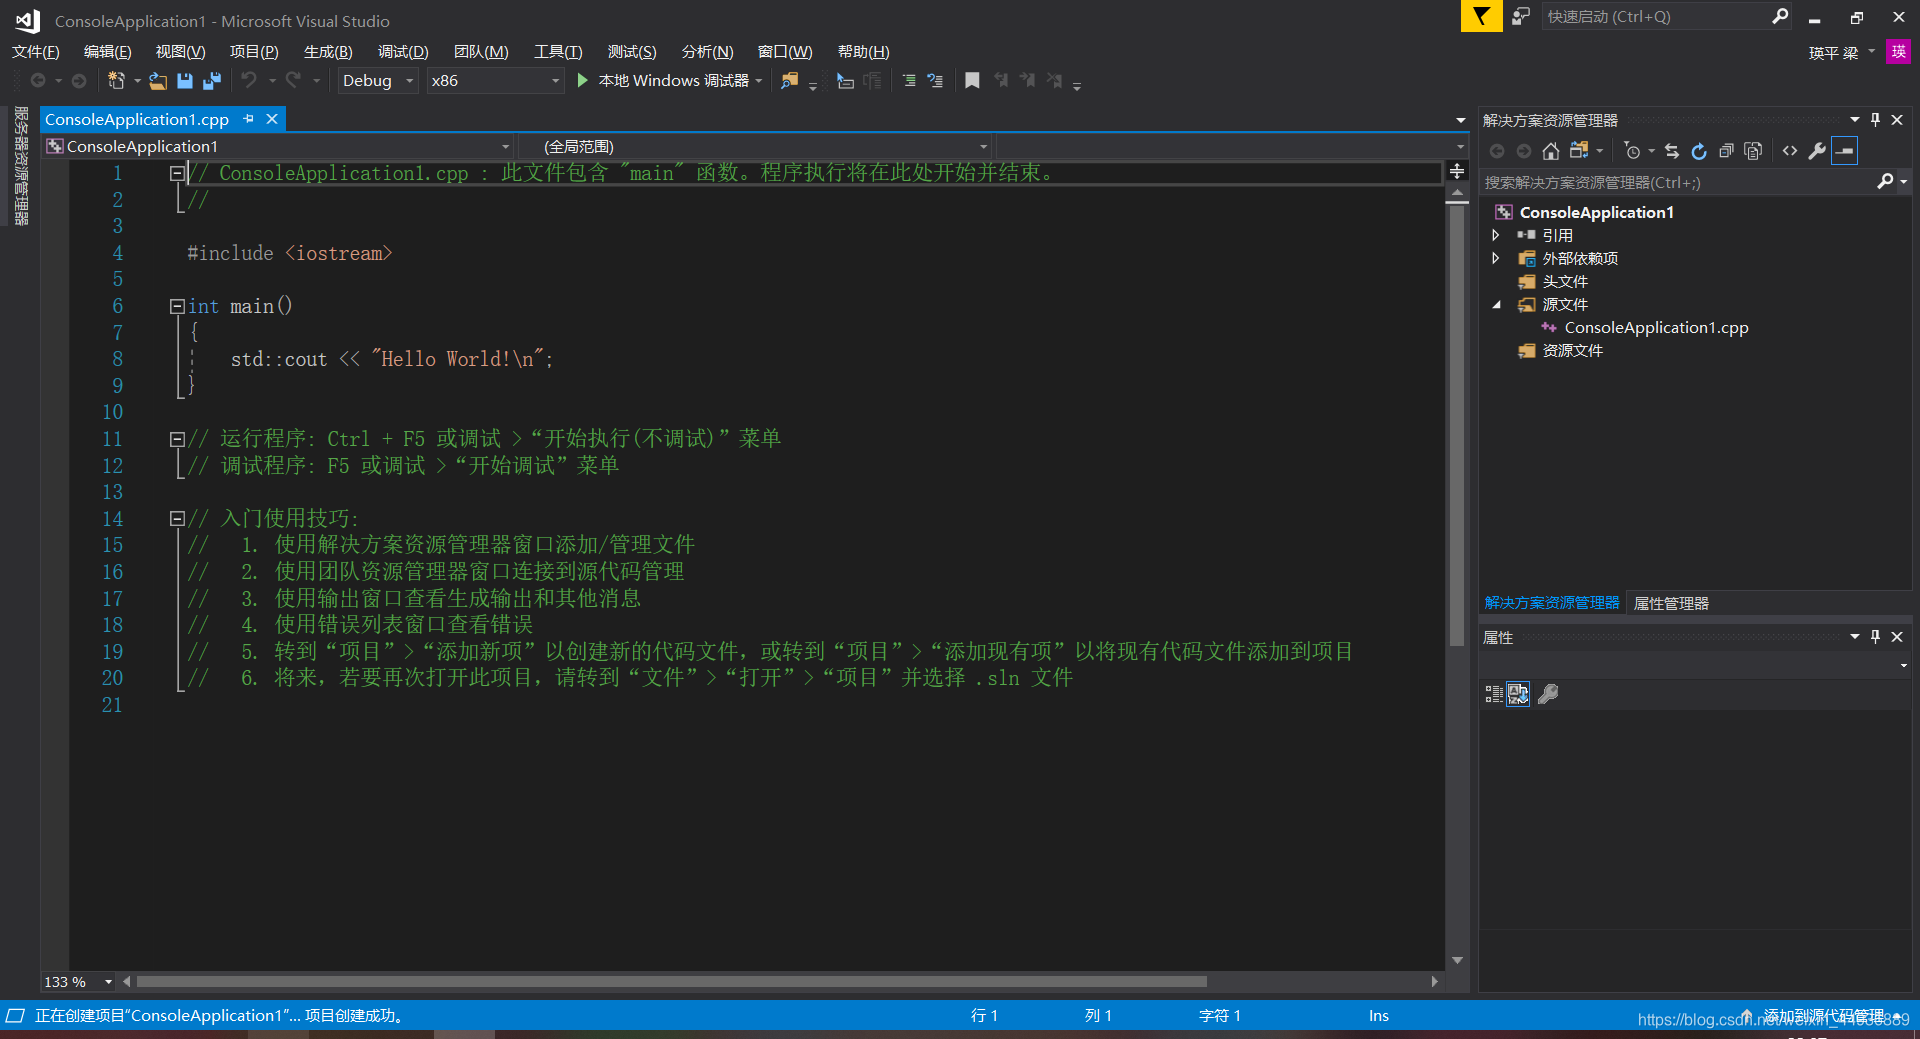Click the comment-out selected lines icon
The image size is (1920, 1039).
click(x=909, y=81)
